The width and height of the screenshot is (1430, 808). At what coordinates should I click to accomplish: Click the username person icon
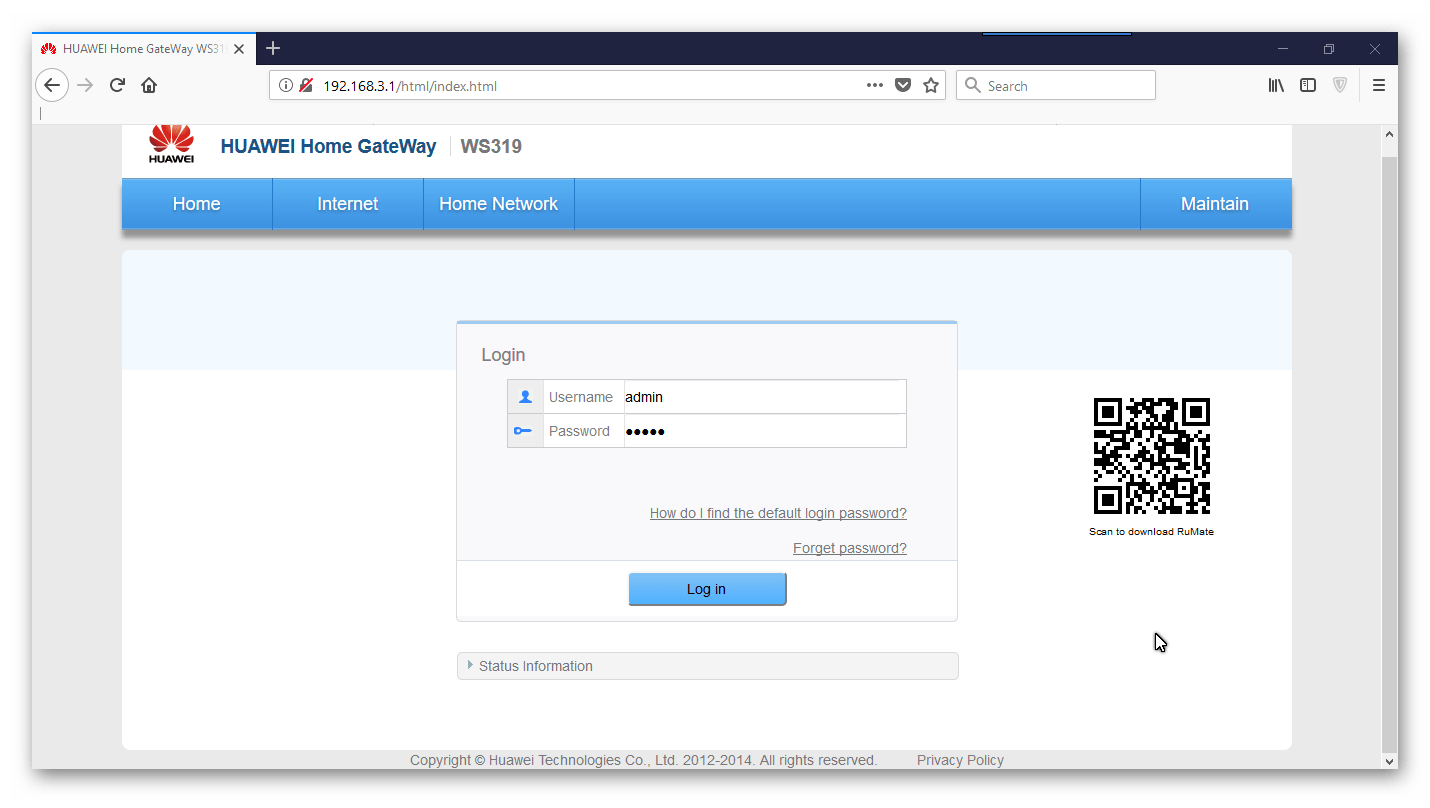tap(525, 397)
